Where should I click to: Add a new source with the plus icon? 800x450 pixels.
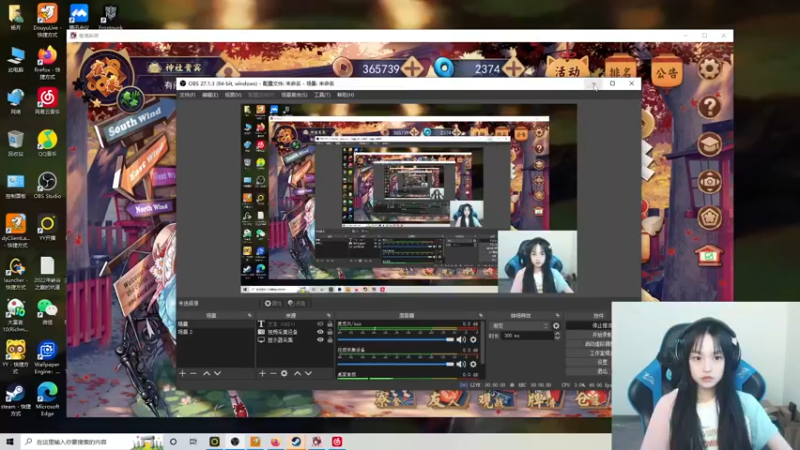(x=262, y=373)
